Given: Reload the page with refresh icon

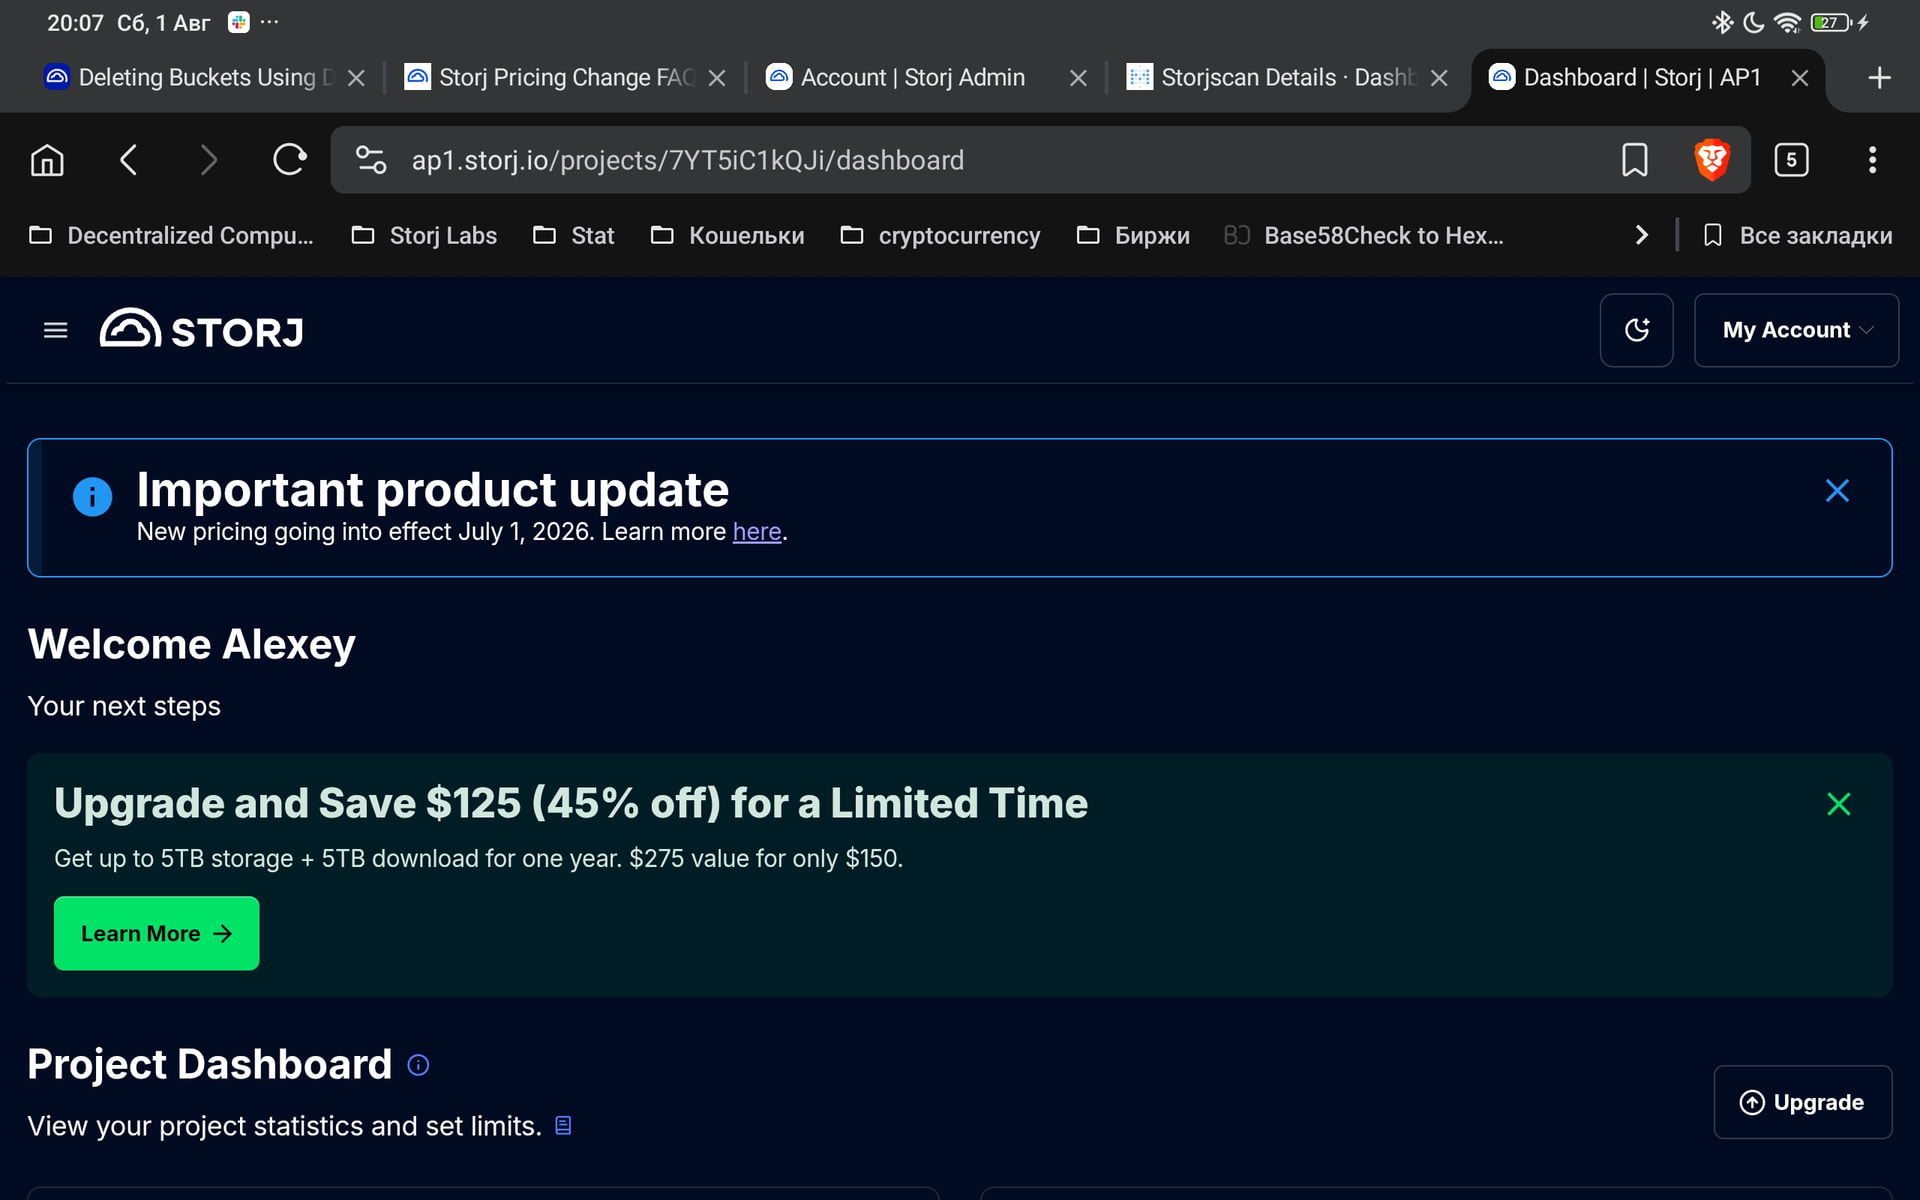Looking at the screenshot, I should click(x=289, y=160).
